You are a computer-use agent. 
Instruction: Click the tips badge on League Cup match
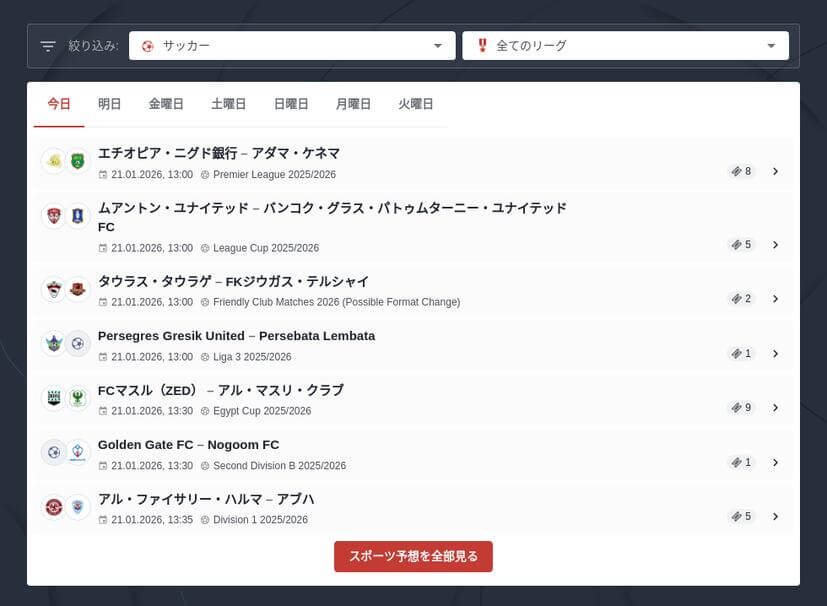pyautogui.click(x=741, y=245)
